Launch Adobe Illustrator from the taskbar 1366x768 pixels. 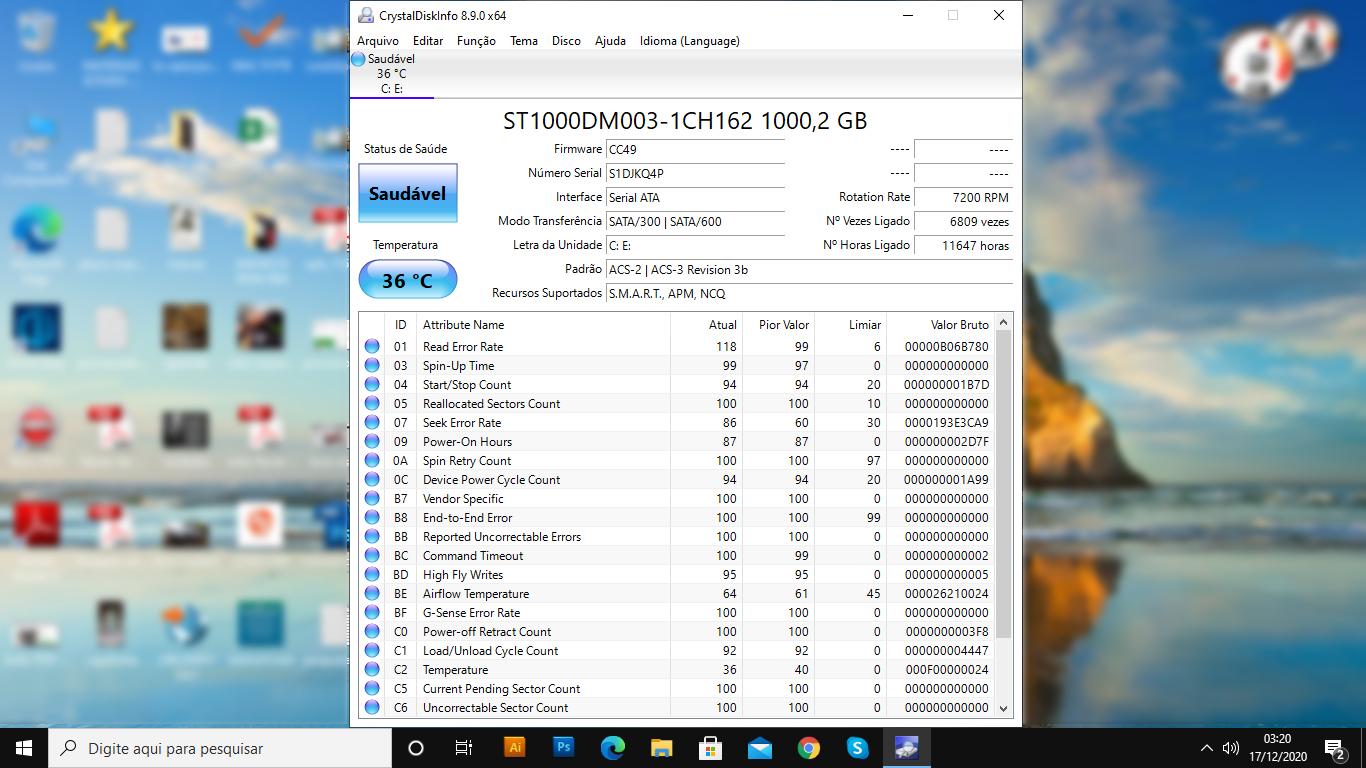[x=514, y=748]
